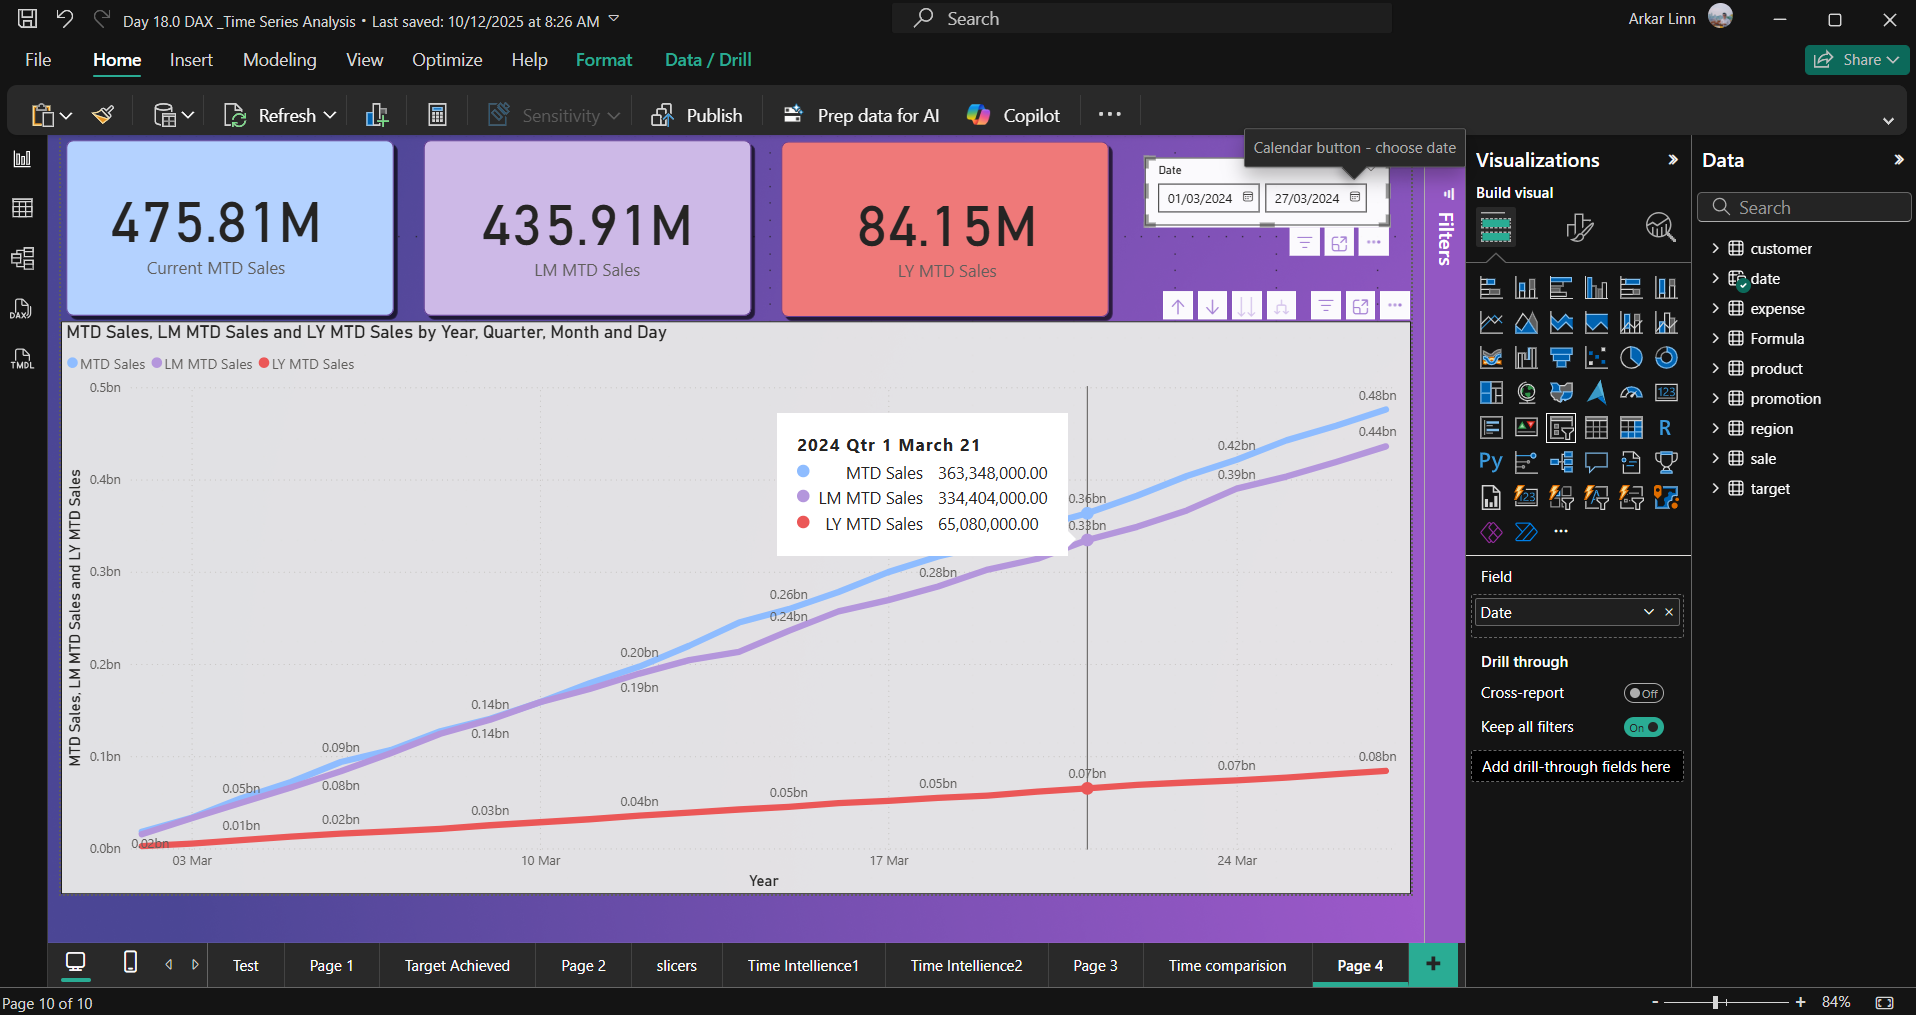Viewport: 1916px width, 1015px height.
Task: Switch to the Table view icon
Action: pyautogui.click(x=22, y=208)
